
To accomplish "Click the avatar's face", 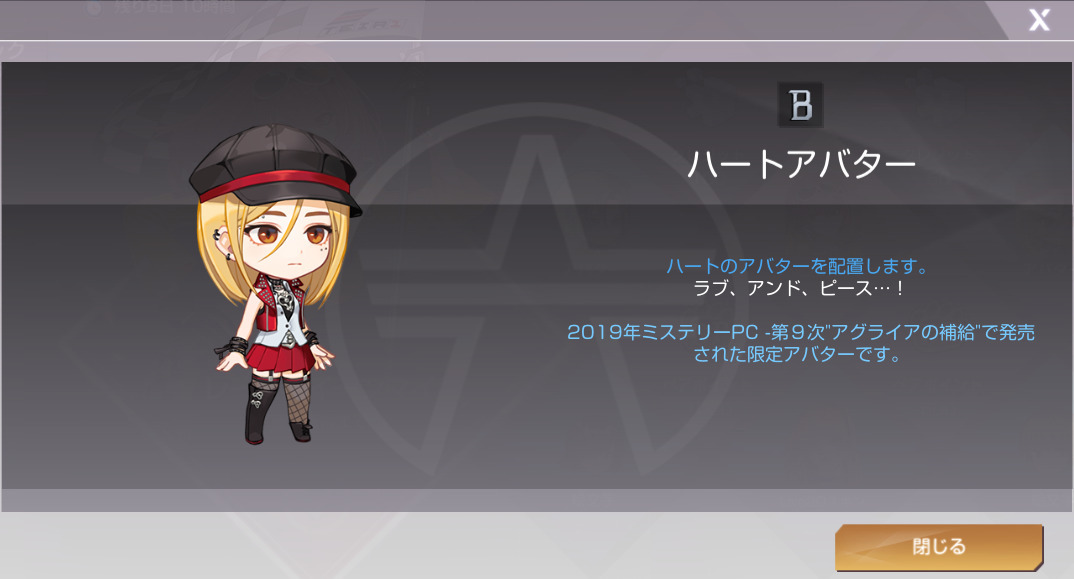I will click(x=288, y=243).
